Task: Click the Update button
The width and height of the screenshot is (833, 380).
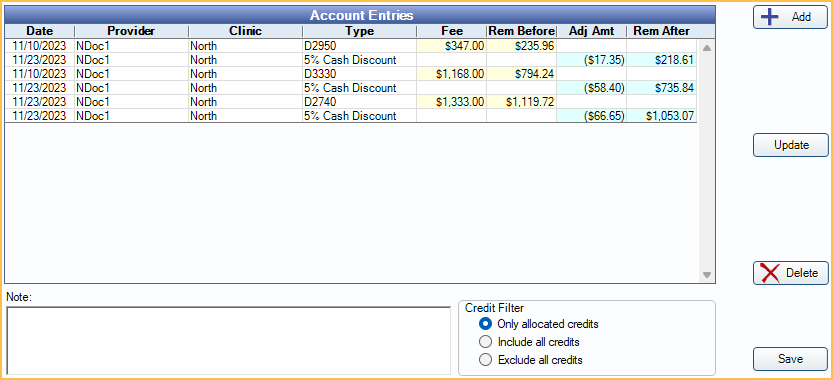Action: point(790,145)
